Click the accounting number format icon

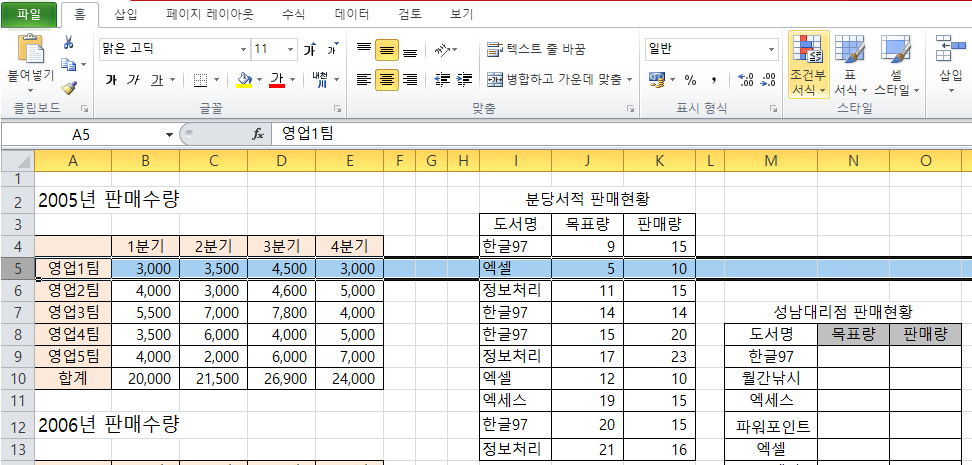click(656, 79)
